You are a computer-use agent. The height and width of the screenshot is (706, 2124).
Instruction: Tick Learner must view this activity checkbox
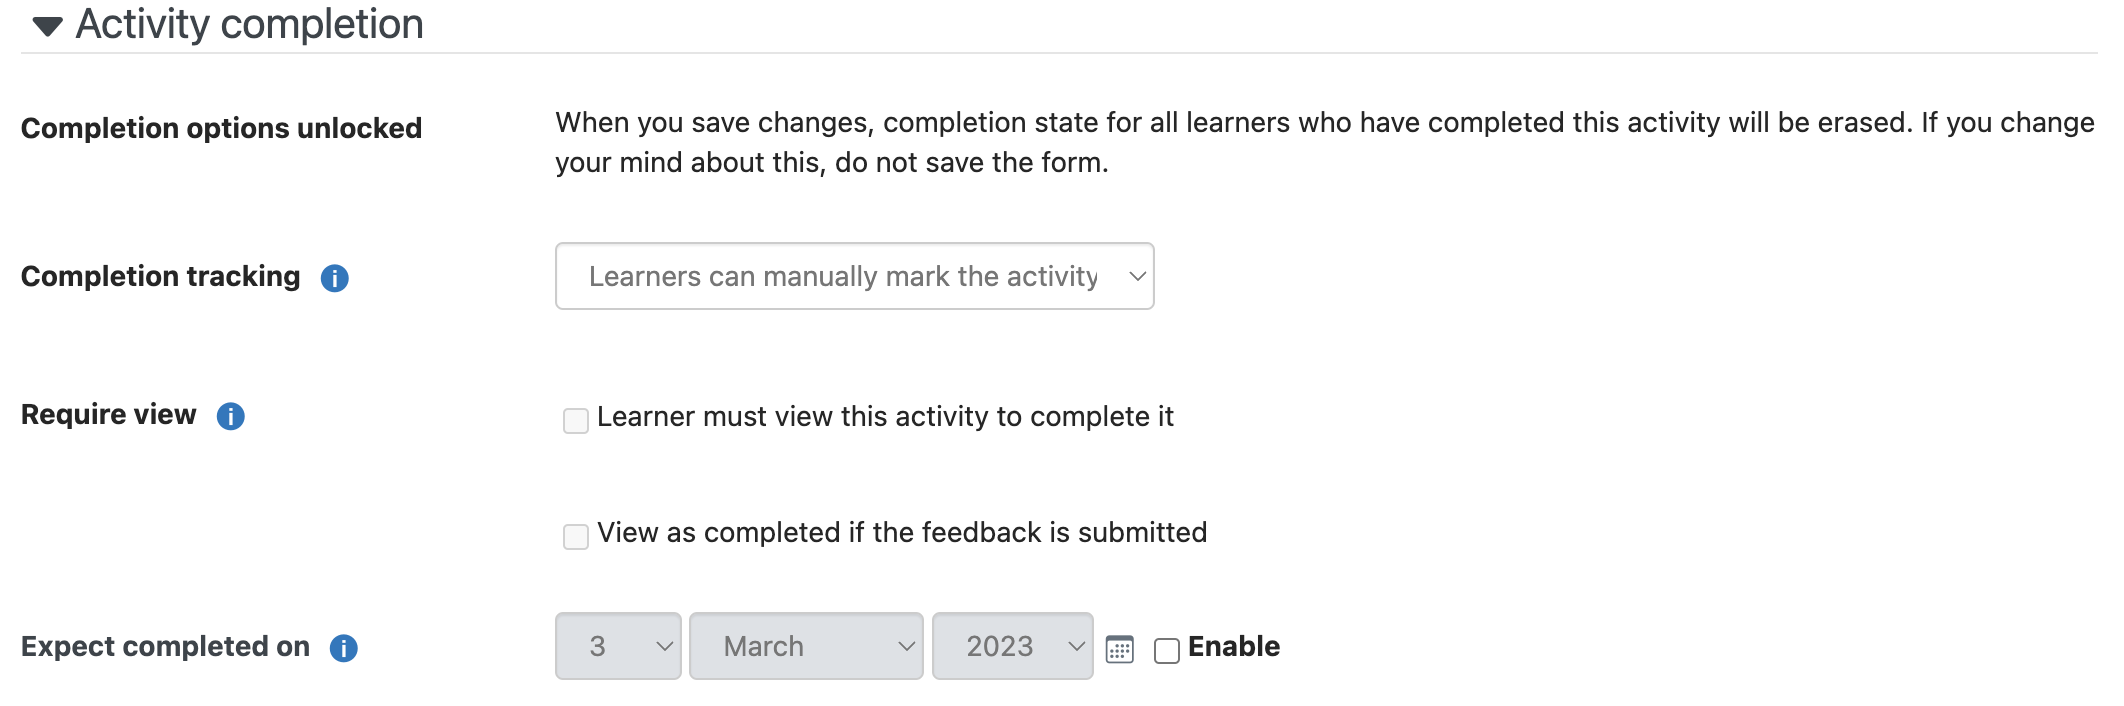pos(576,421)
